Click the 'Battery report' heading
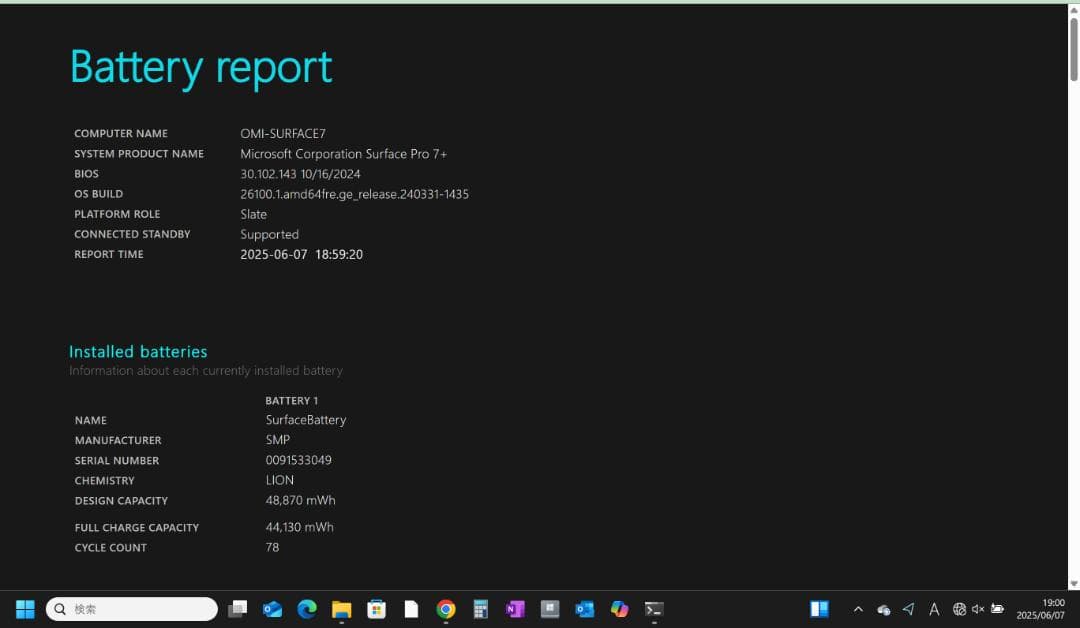 [201, 67]
